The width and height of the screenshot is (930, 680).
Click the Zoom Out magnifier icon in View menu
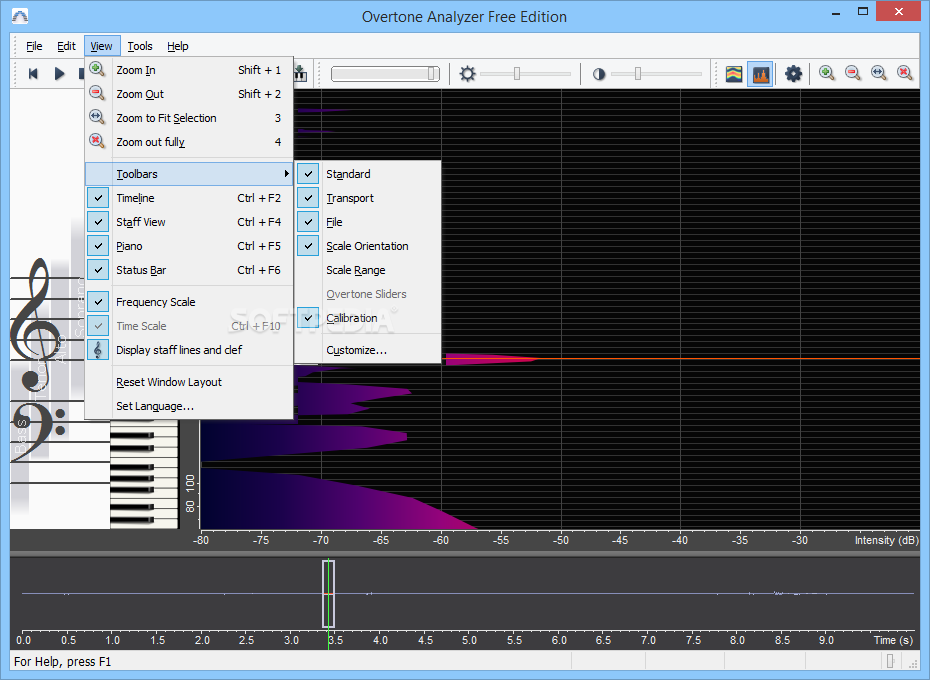click(x=97, y=93)
